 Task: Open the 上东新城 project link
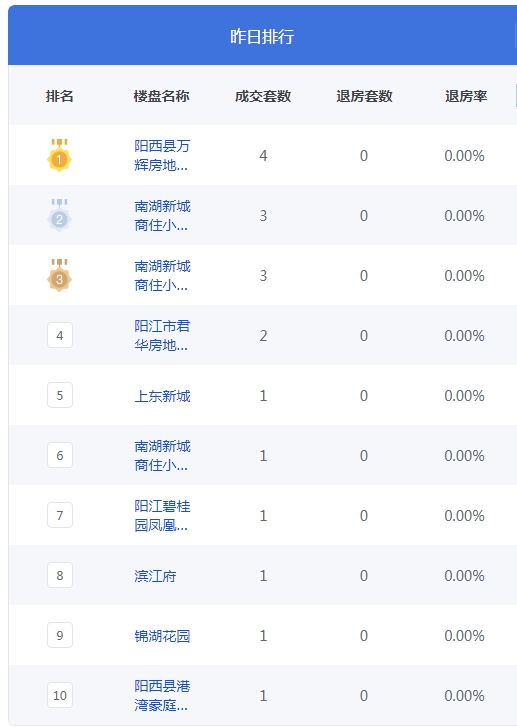pyautogui.click(x=162, y=396)
